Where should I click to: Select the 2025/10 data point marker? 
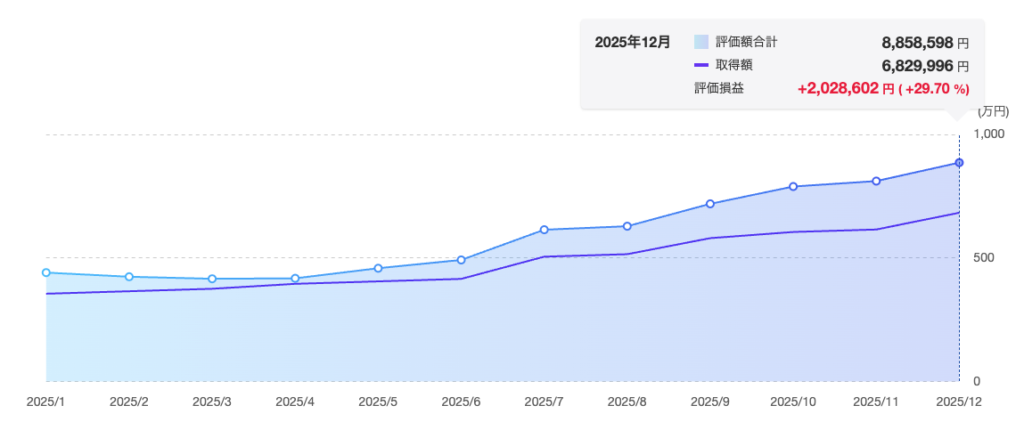point(793,186)
